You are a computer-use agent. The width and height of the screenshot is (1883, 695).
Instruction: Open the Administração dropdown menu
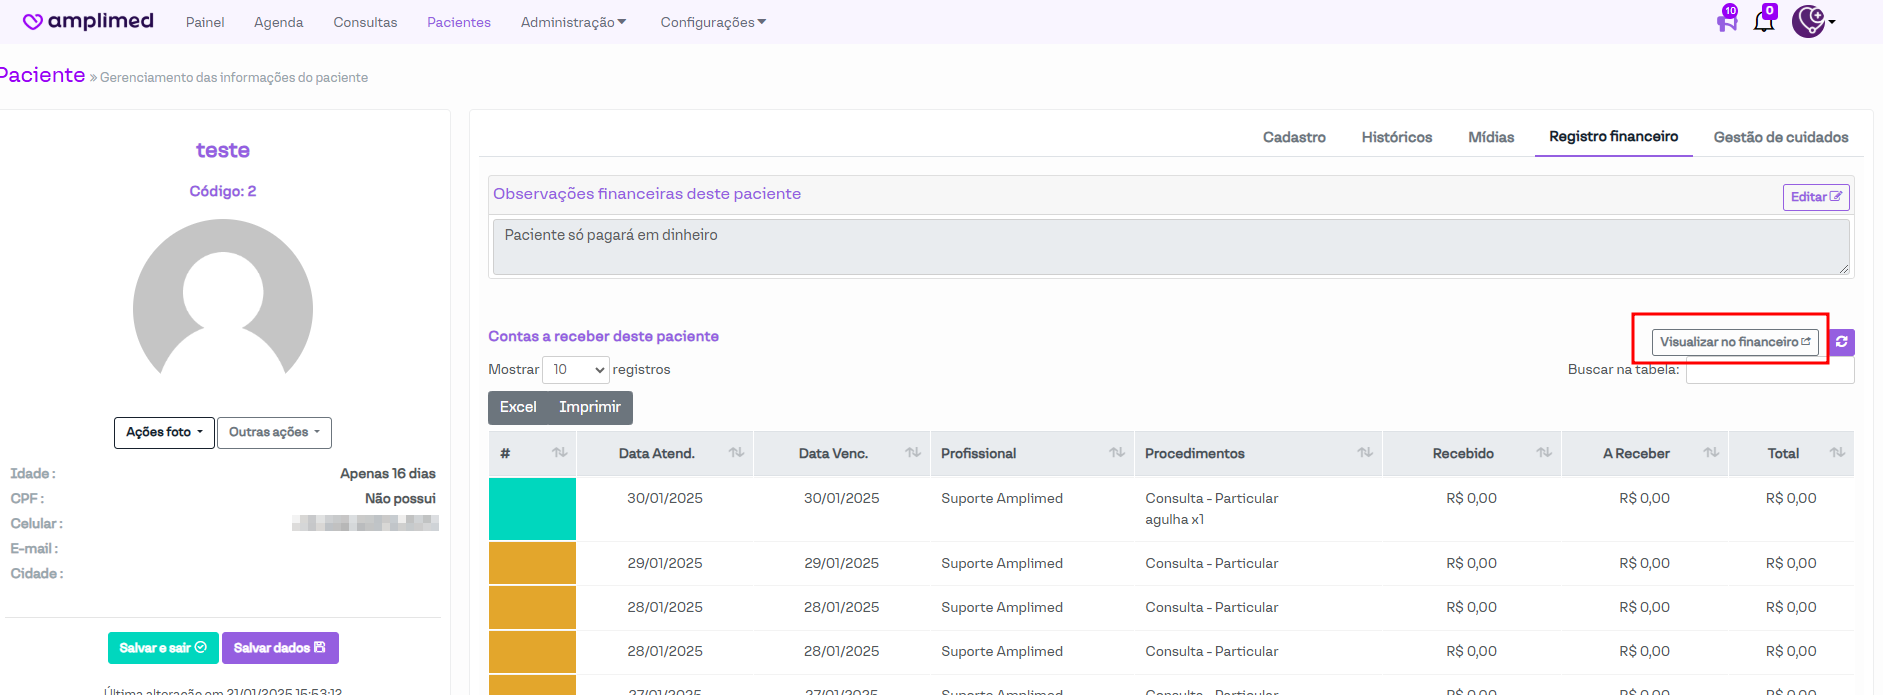(x=573, y=22)
